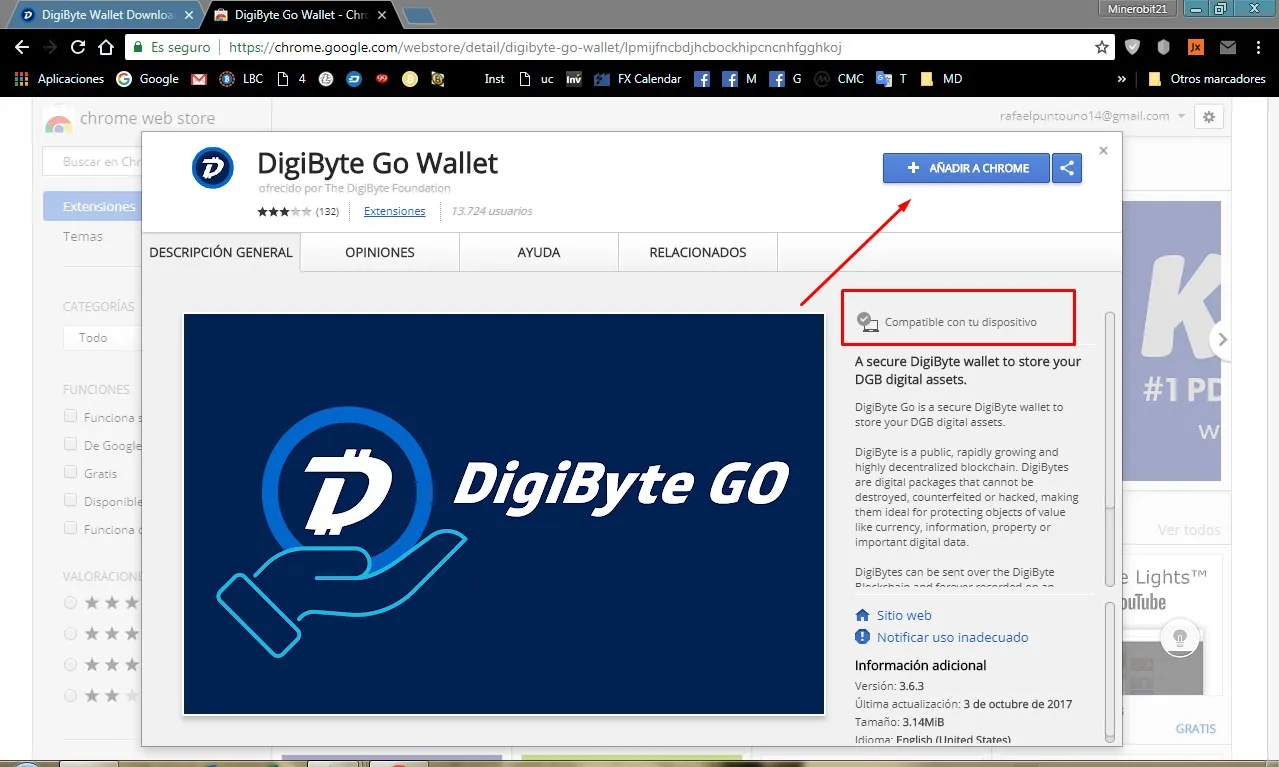Select Temas in the store sidebar
This screenshot has height=767, width=1279.
click(83, 236)
